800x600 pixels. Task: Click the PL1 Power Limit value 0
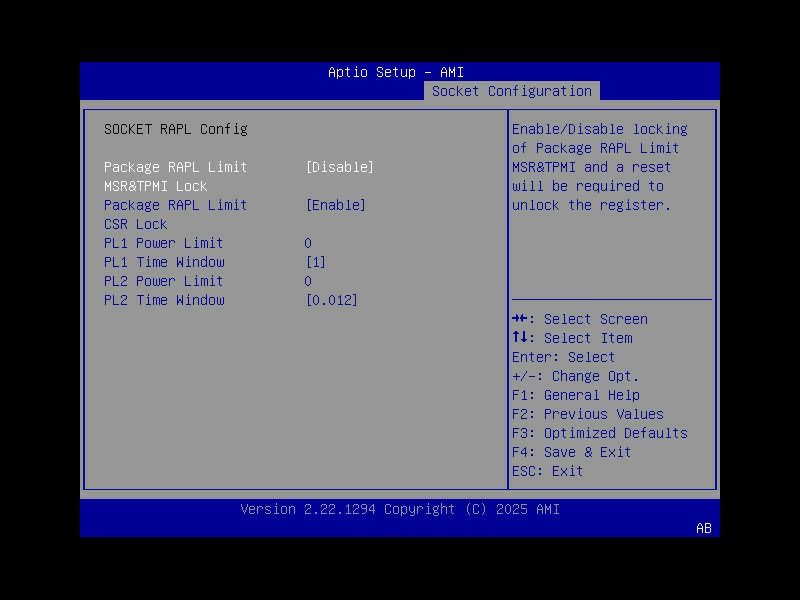[x=308, y=243]
